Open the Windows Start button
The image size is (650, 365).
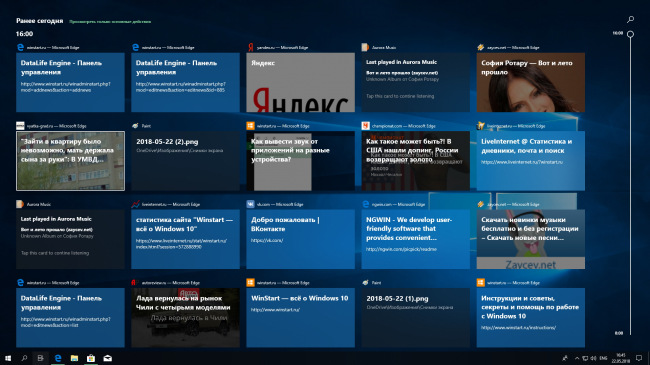click(x=8, y=358)
